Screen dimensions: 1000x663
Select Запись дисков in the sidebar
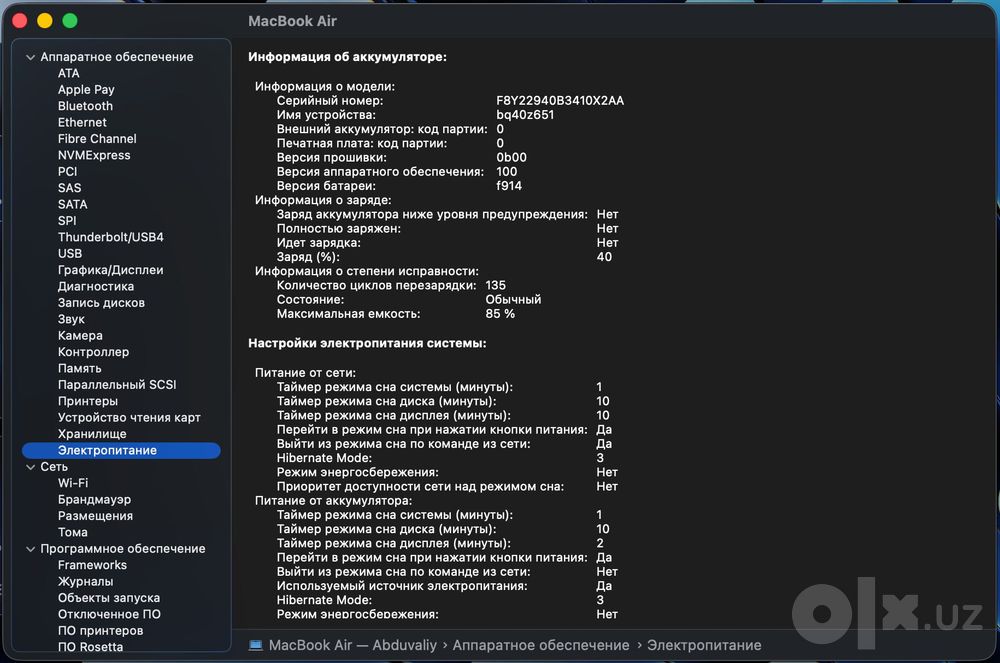click(x=101, y=303)
